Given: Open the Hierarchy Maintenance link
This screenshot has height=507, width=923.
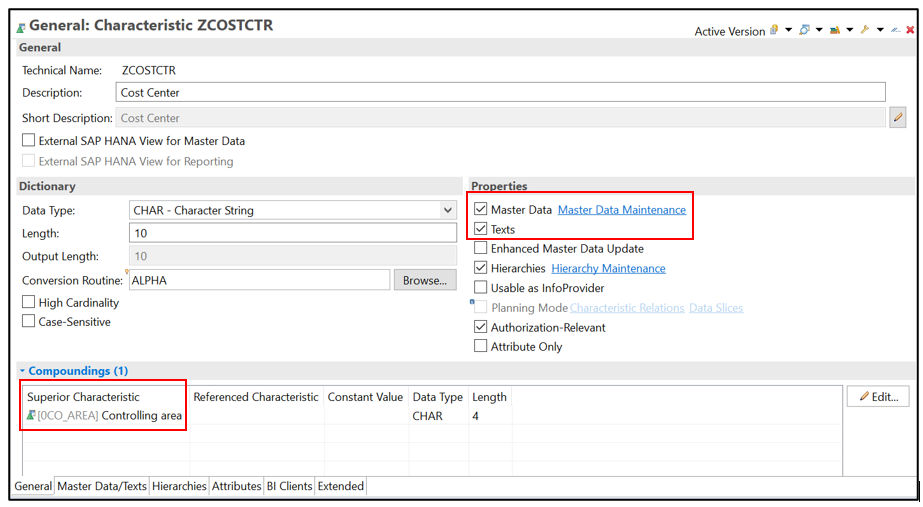Looking at the screenshot, I should click(608, 269).
